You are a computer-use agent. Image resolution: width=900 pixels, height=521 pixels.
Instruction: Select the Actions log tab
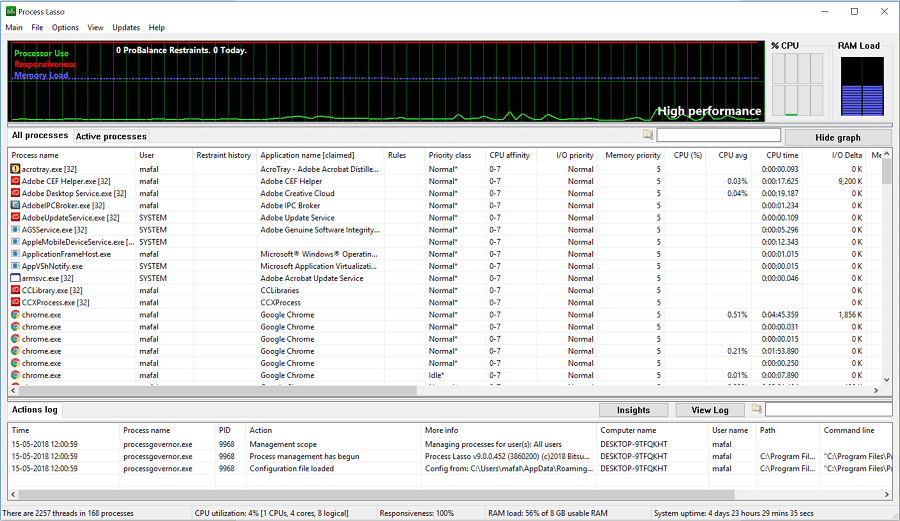pyautogui.click(x=34, y=410)
